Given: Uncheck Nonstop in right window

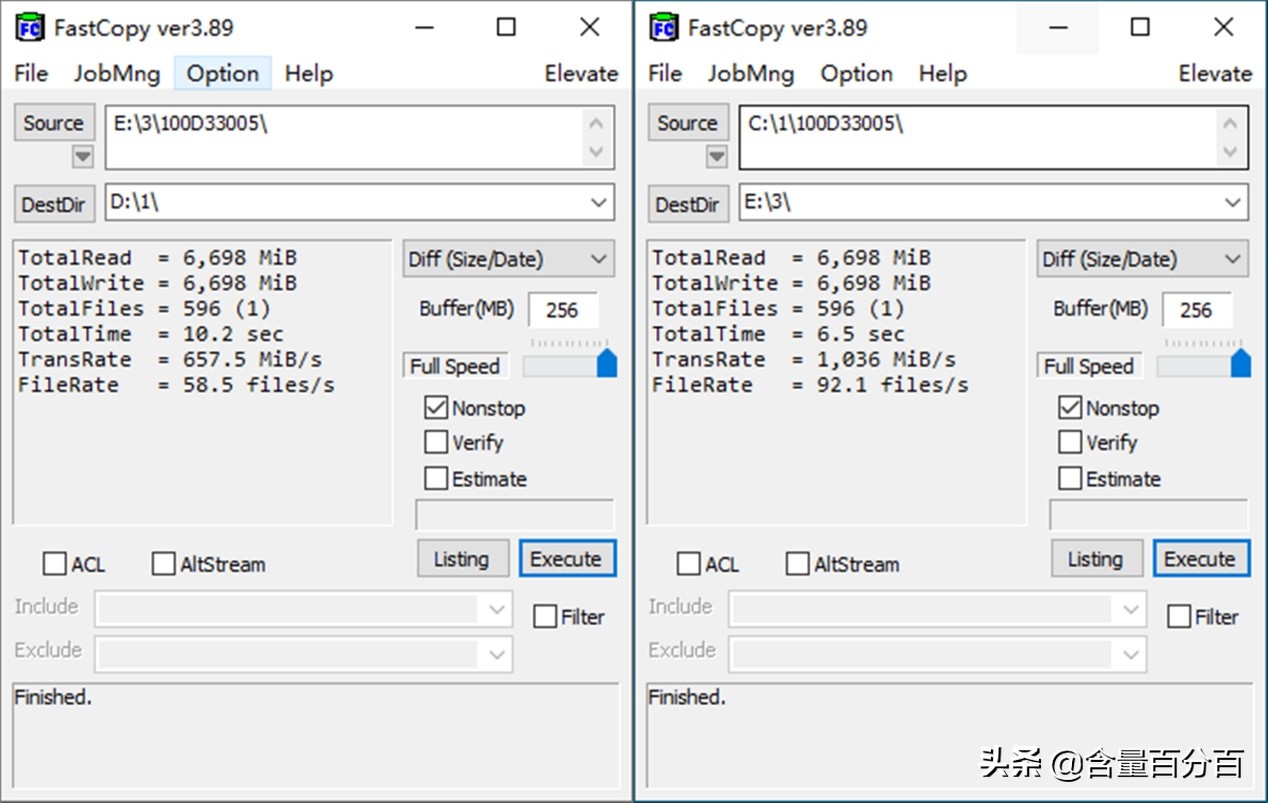Looking at the screenshot, I should [1070, 407].
